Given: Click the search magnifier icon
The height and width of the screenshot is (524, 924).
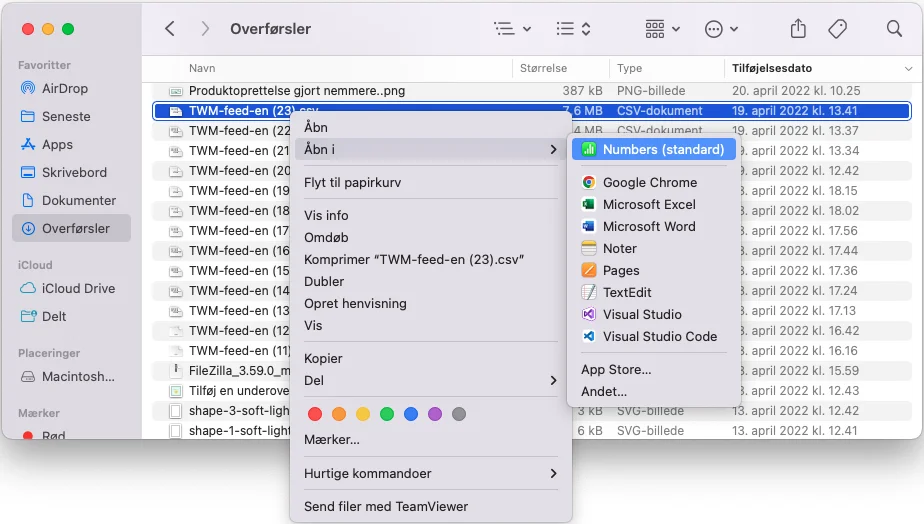Looking at the screenshot, I should click(x=894, y=28).
